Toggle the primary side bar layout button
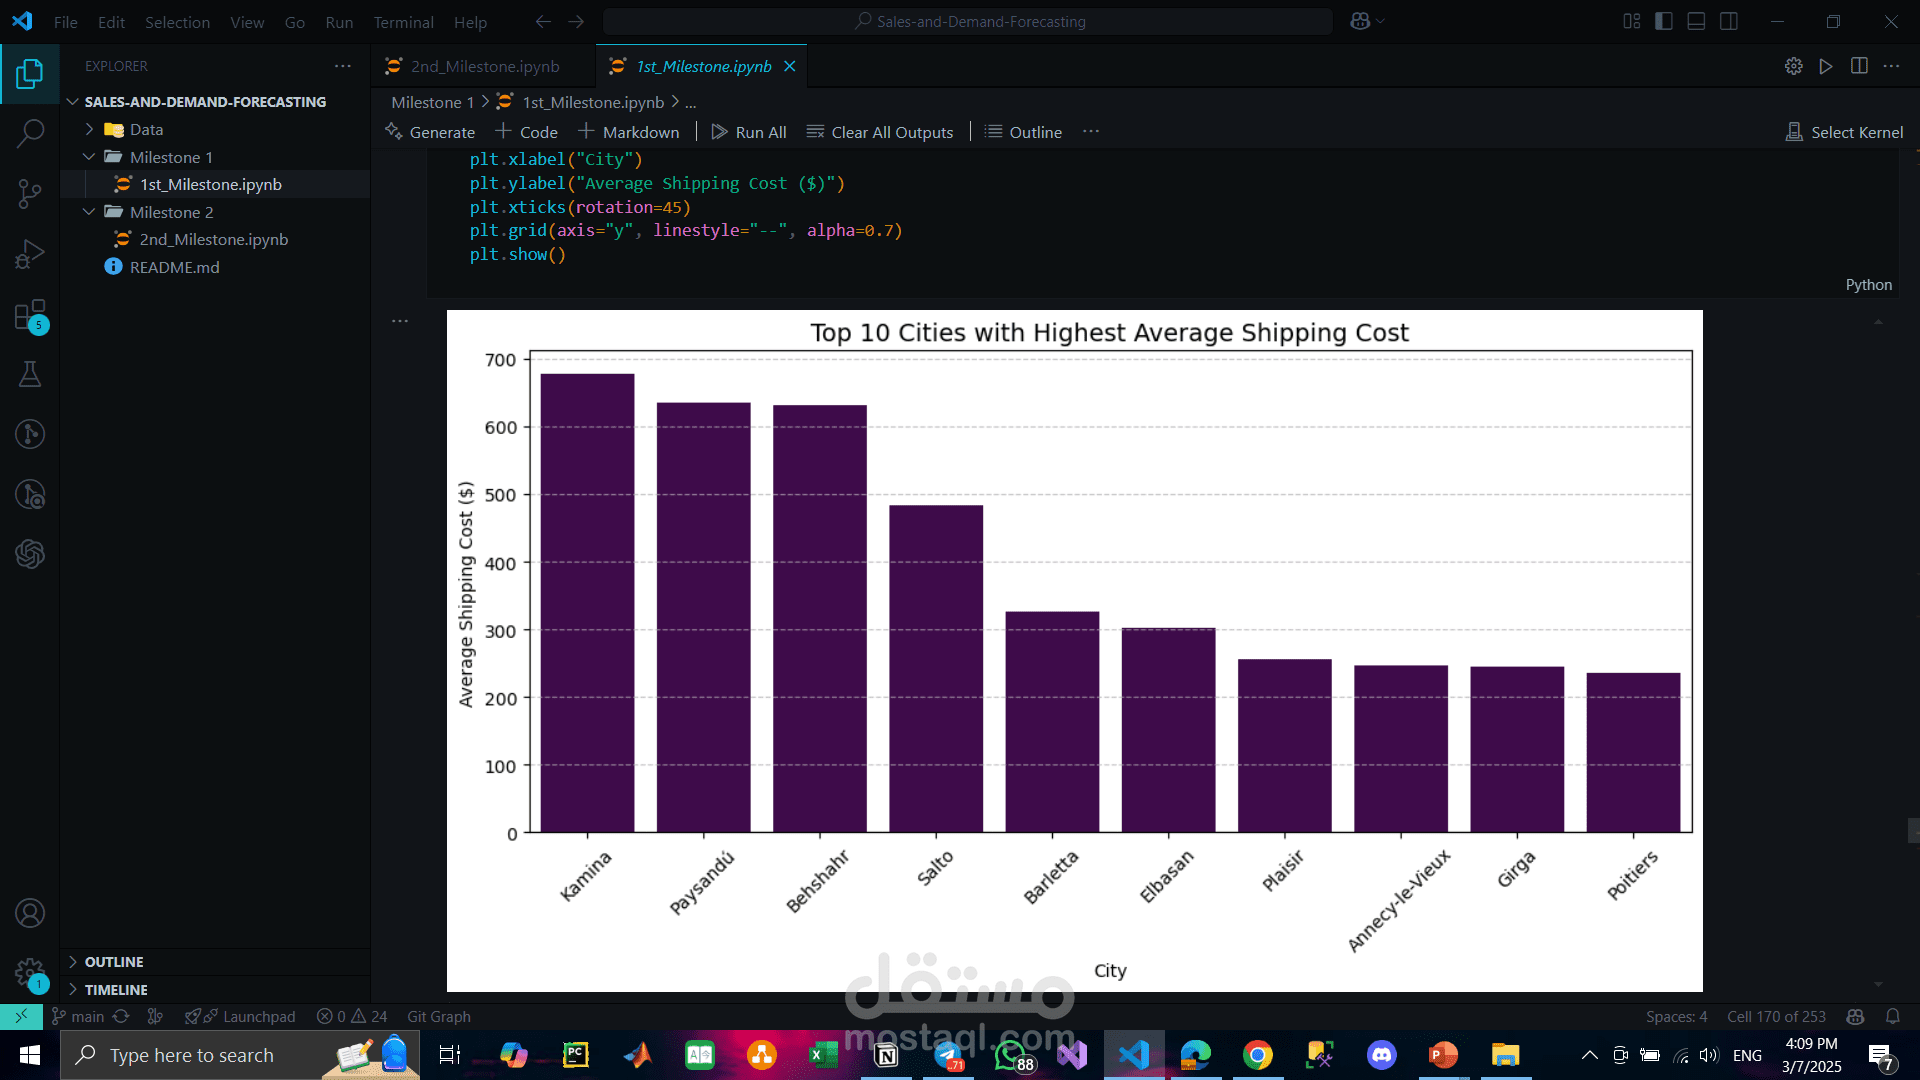This screenshot has height=1080, width=1920. coord(1664,21)
